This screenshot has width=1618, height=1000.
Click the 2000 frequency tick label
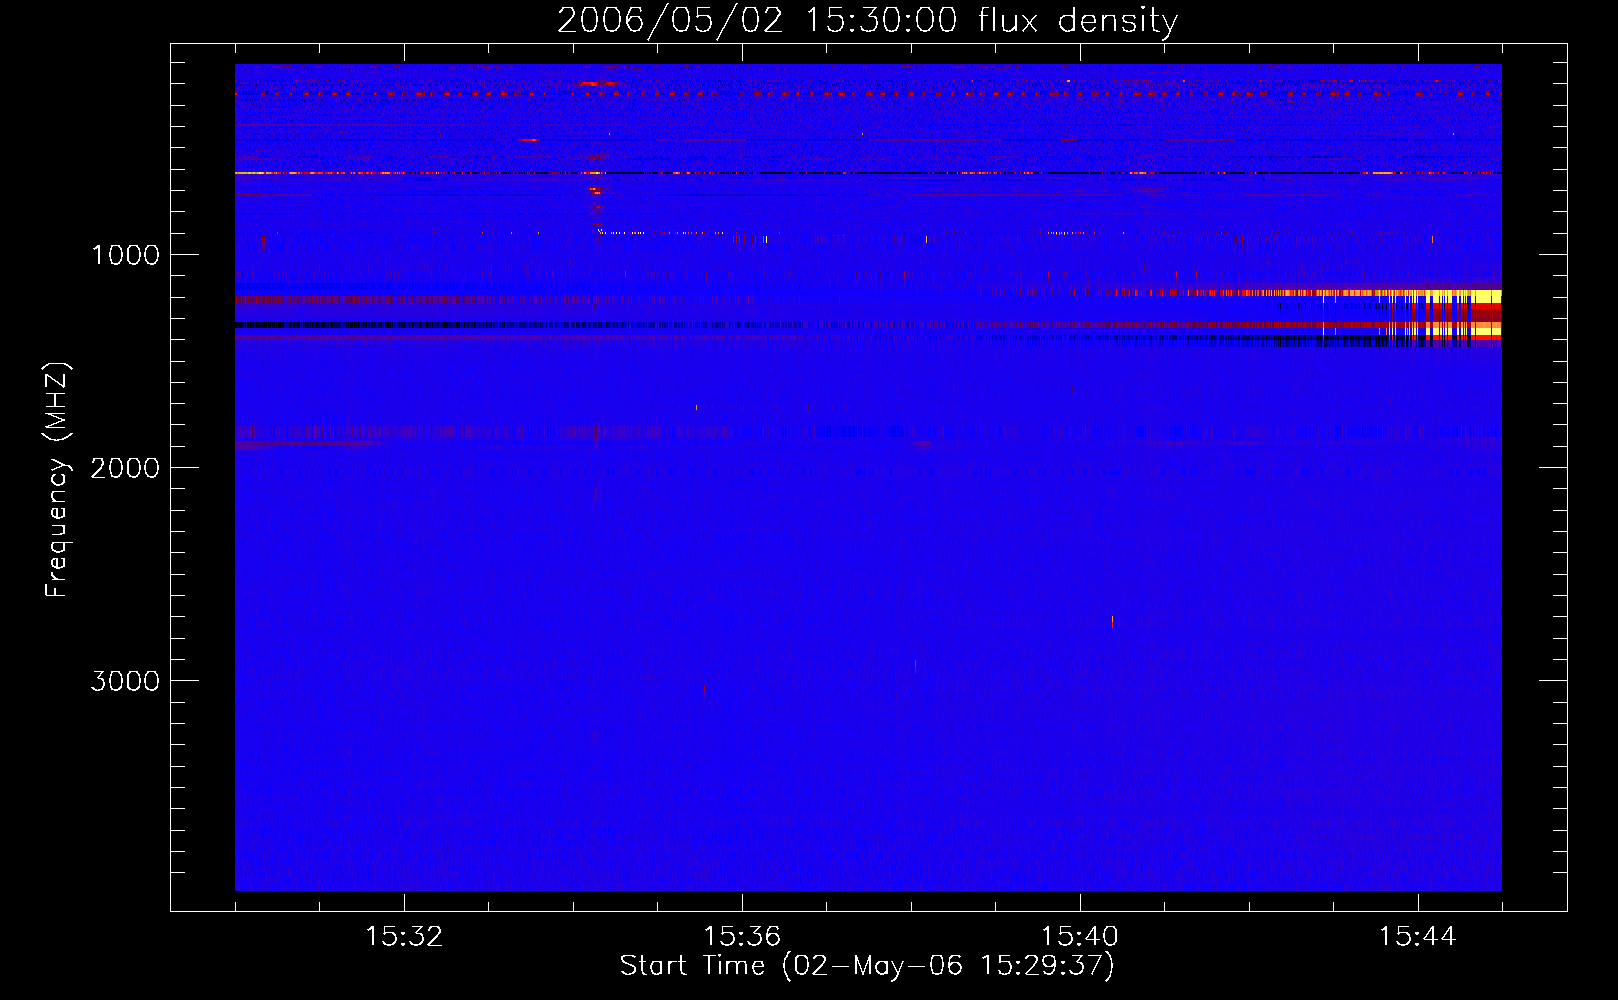pyautogui.click(x=125, y=468)
